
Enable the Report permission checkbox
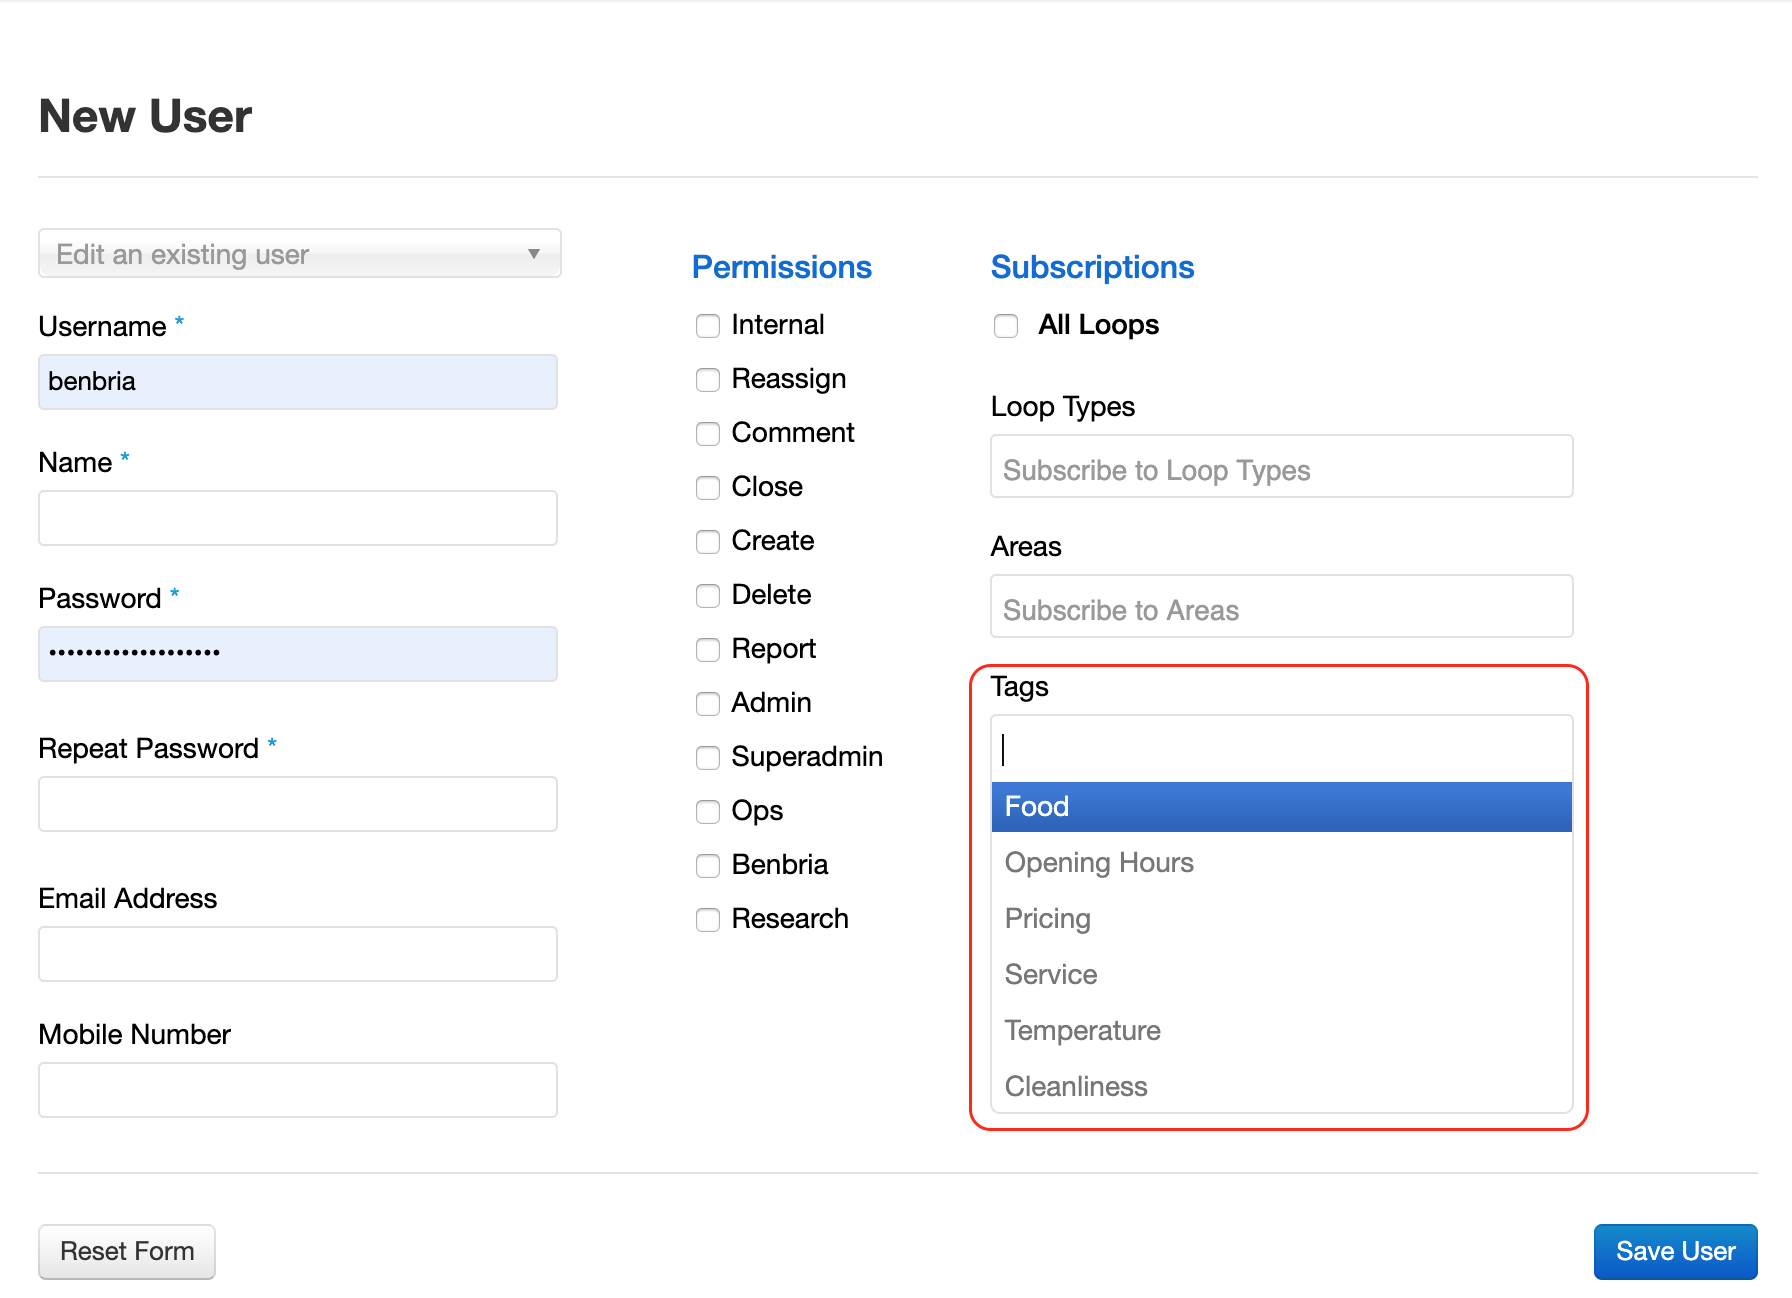pos(708,650)
